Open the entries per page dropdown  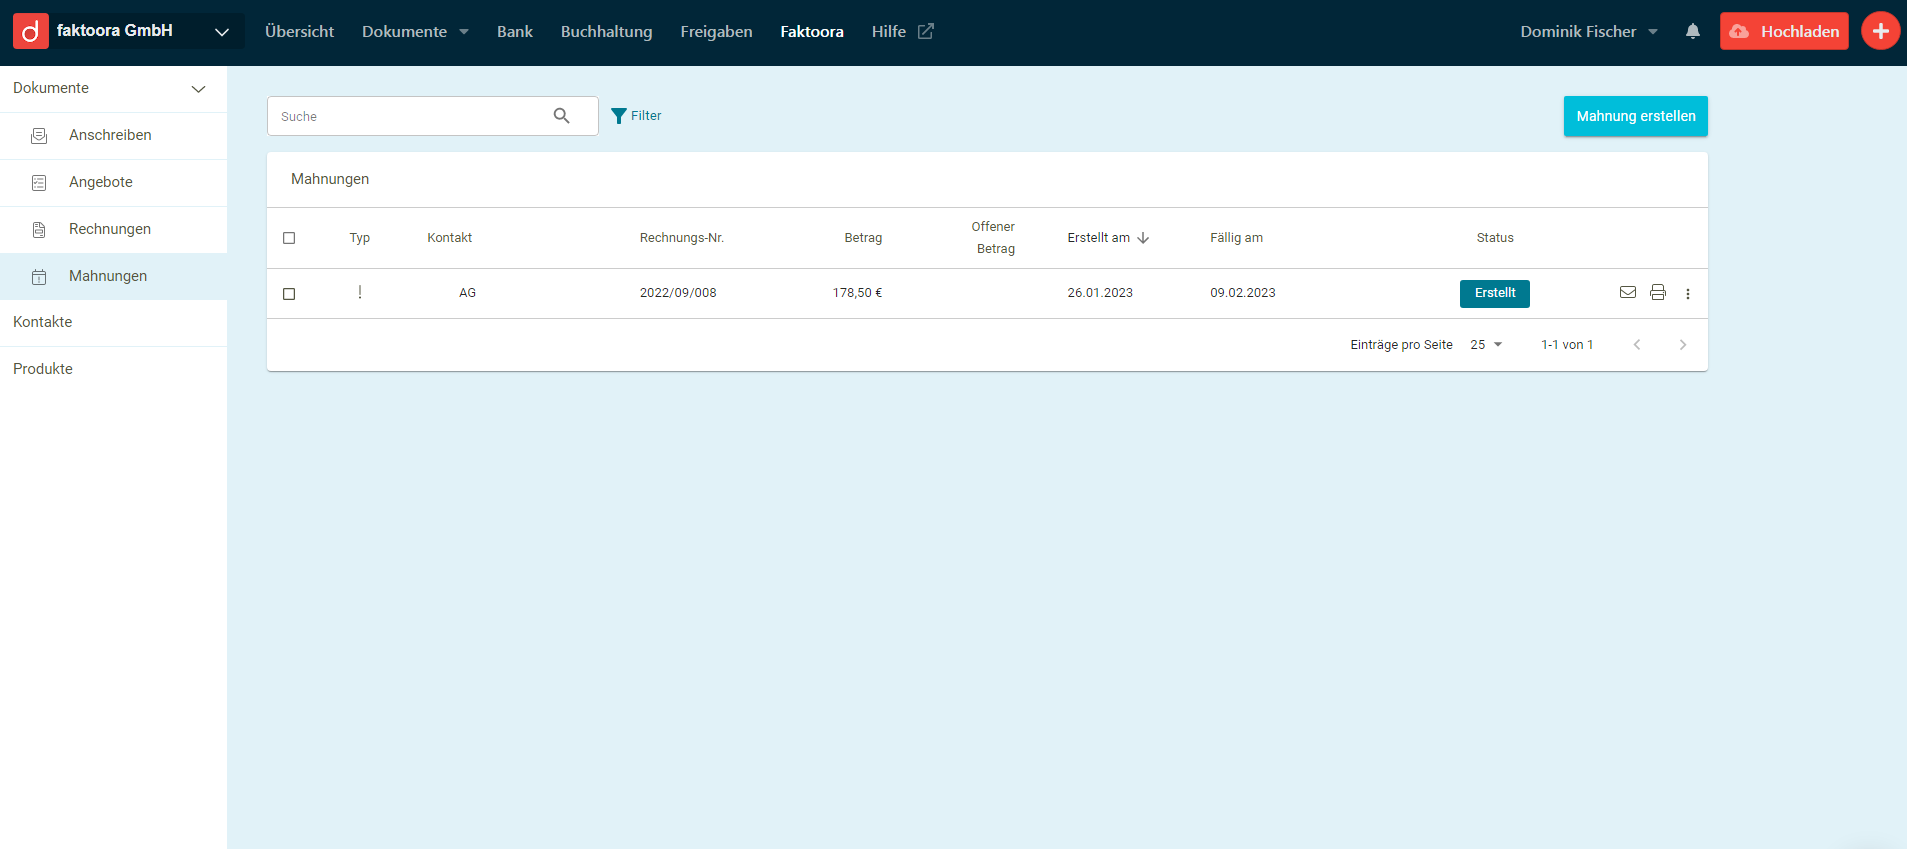1486,345
